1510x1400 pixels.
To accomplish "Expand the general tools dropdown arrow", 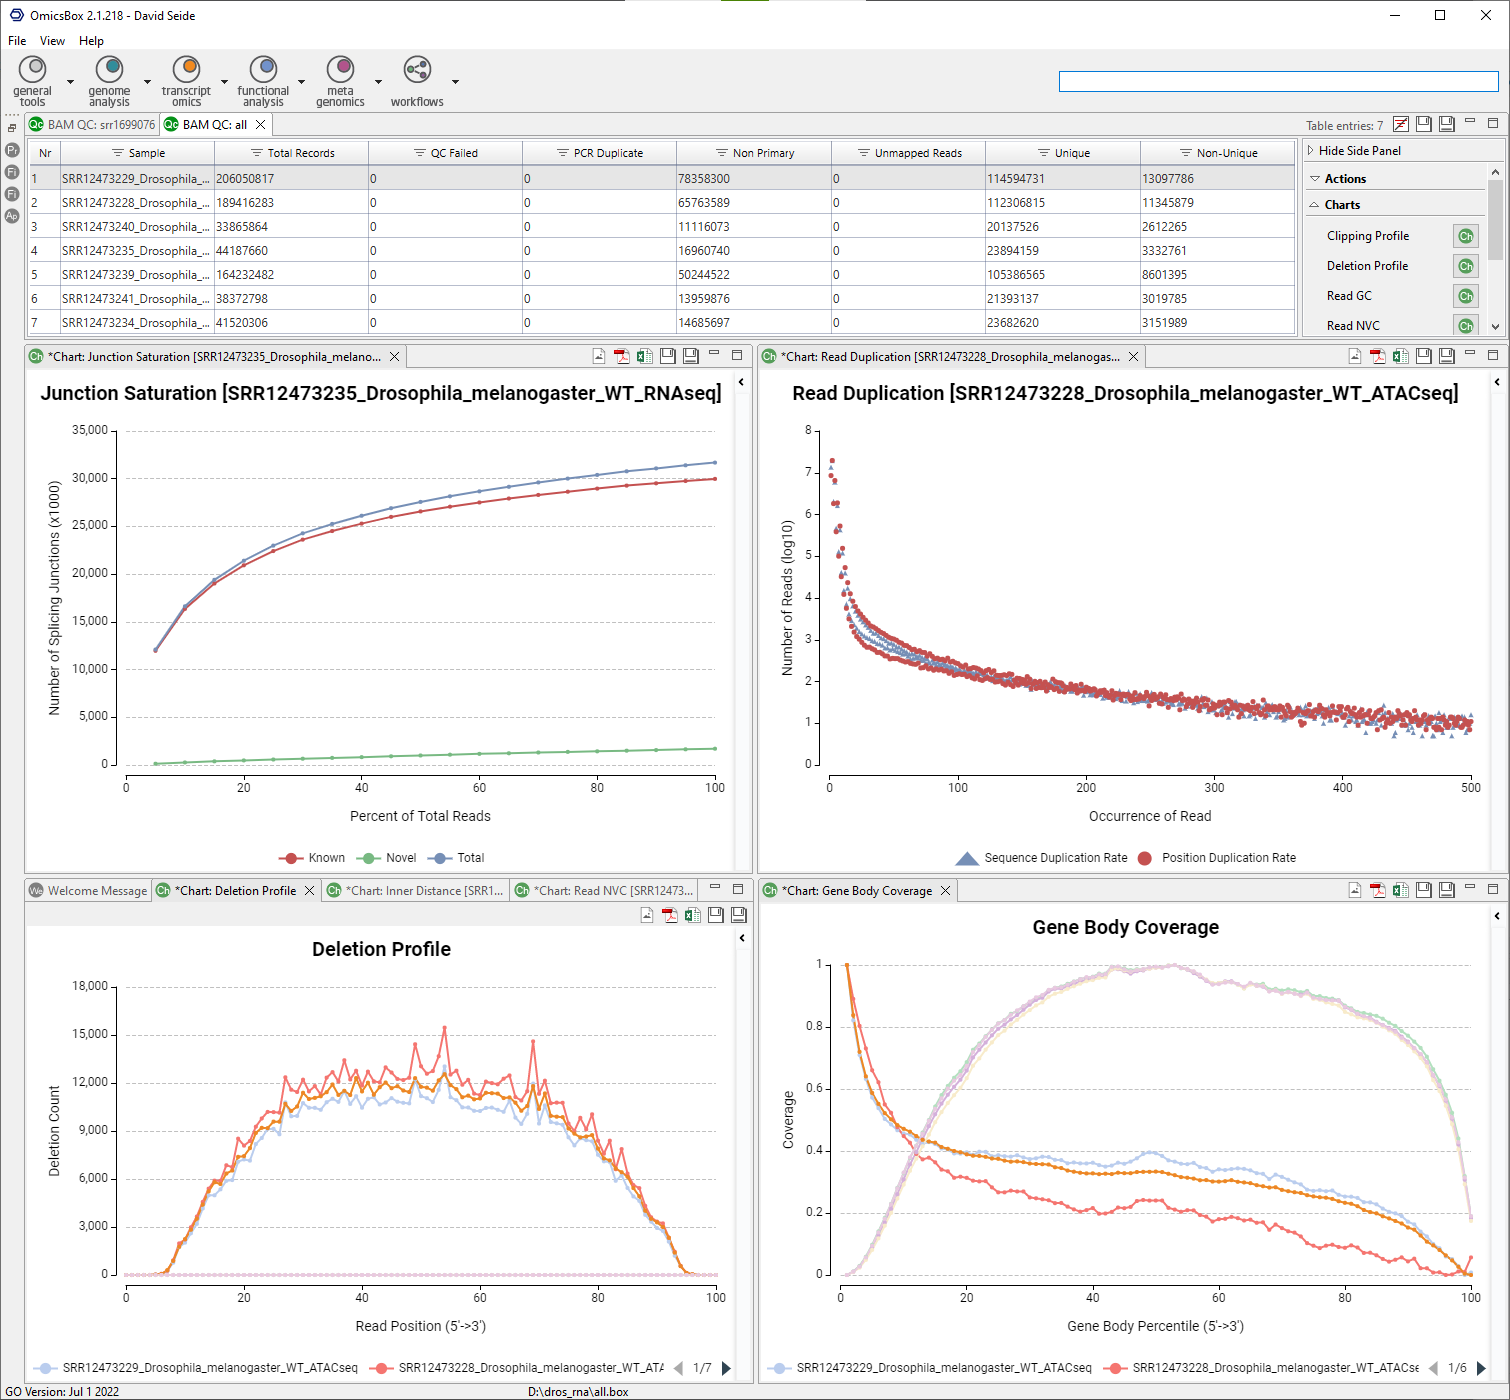I will click(x=70, y=82).
